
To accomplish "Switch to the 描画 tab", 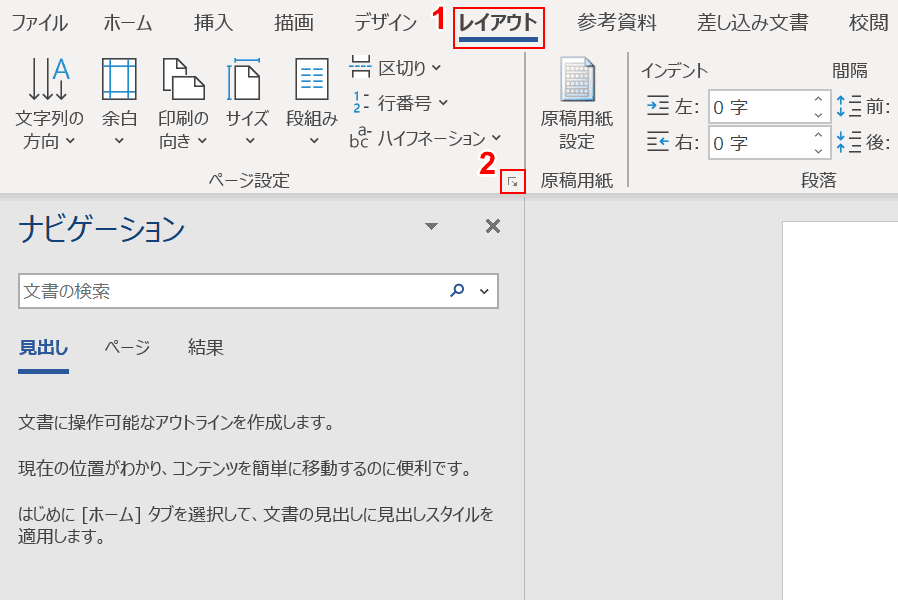I will [x=293, y=23].
